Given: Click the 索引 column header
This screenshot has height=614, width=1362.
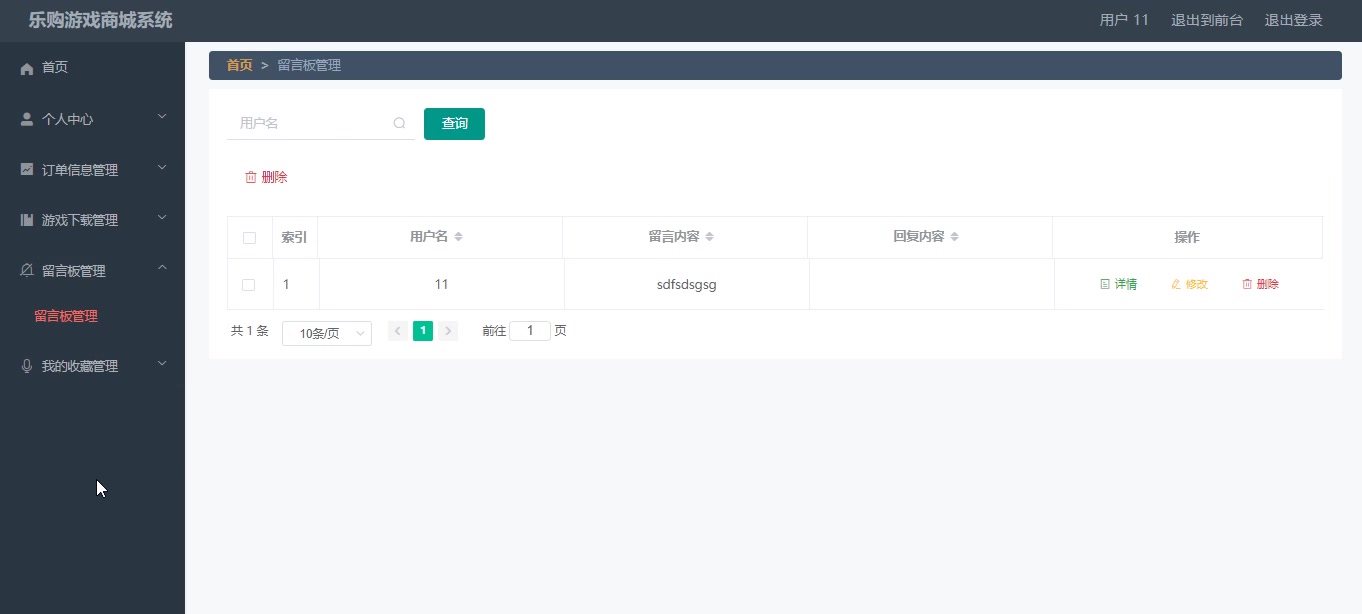Looking at the screenshot, I should pyautogui.click(x=294, y=237).
